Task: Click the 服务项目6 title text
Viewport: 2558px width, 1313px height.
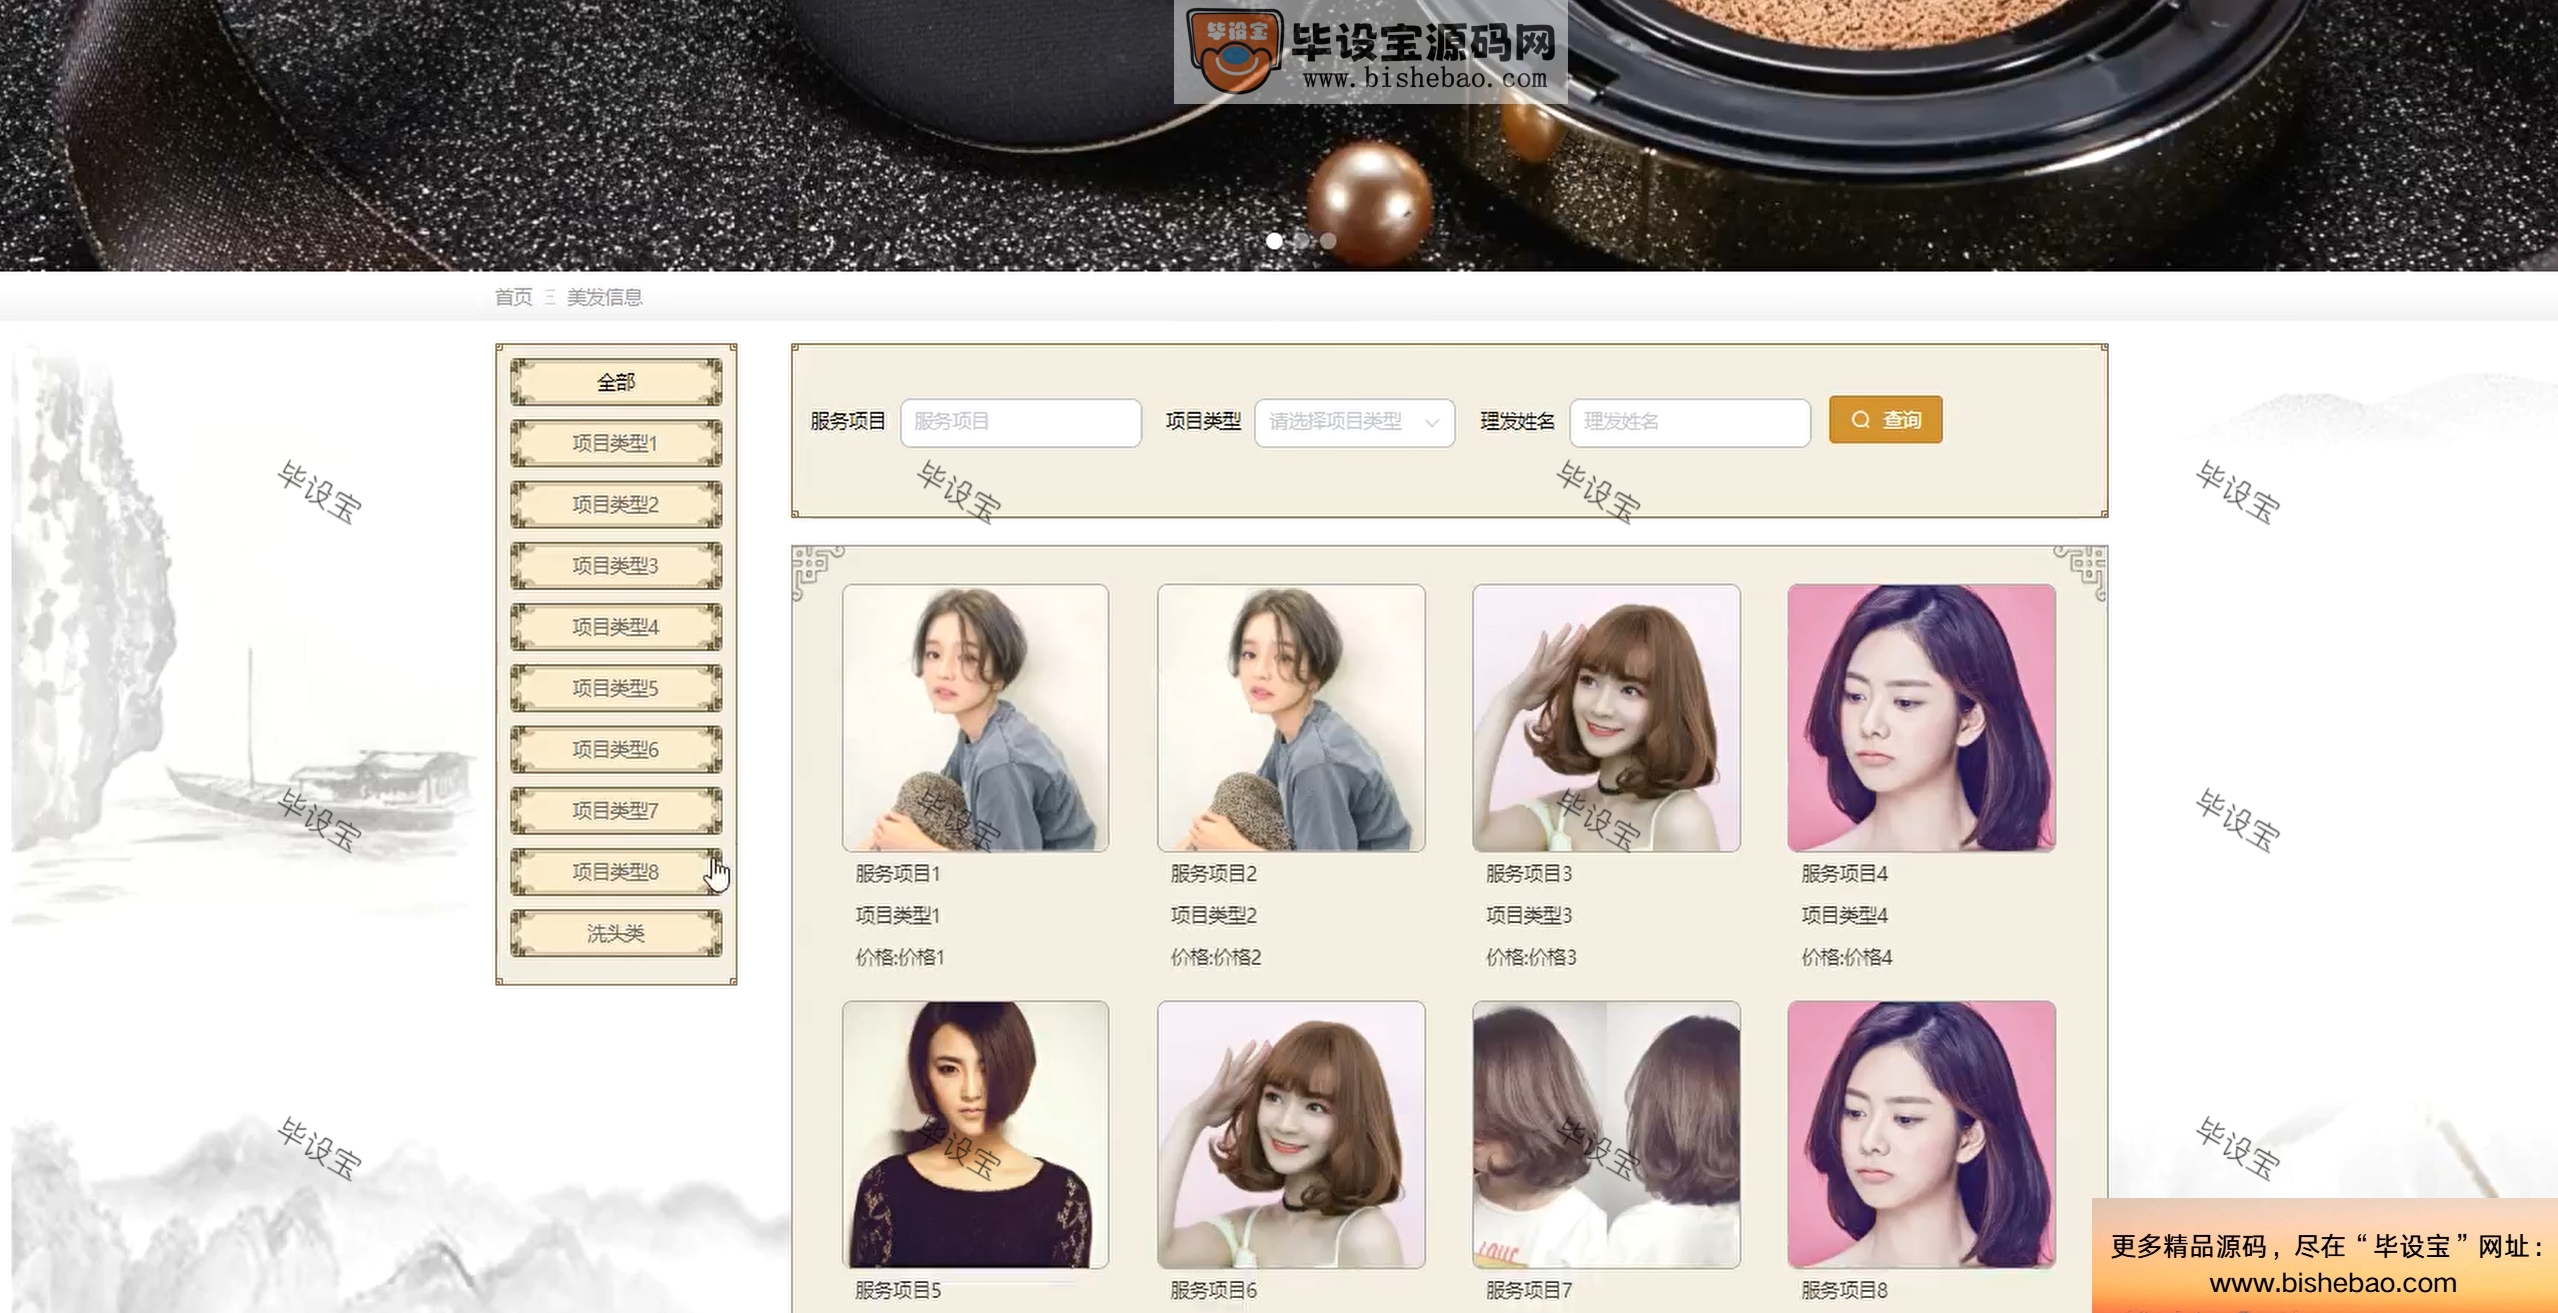Action: [x=1214, y=1290]
